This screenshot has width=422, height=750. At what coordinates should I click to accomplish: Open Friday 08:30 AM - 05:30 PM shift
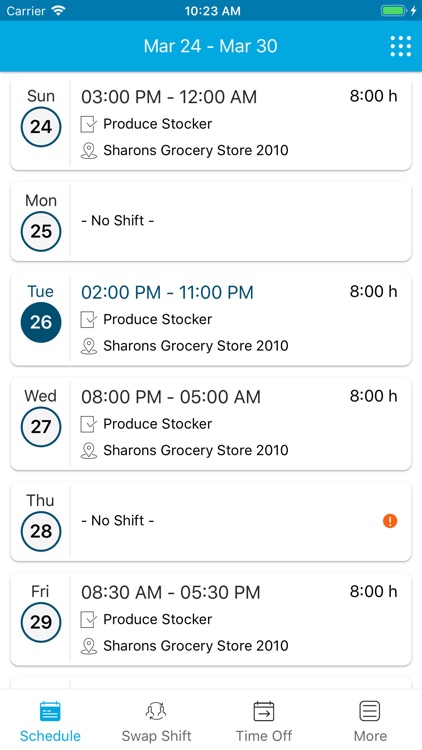[x=211, y=619]
